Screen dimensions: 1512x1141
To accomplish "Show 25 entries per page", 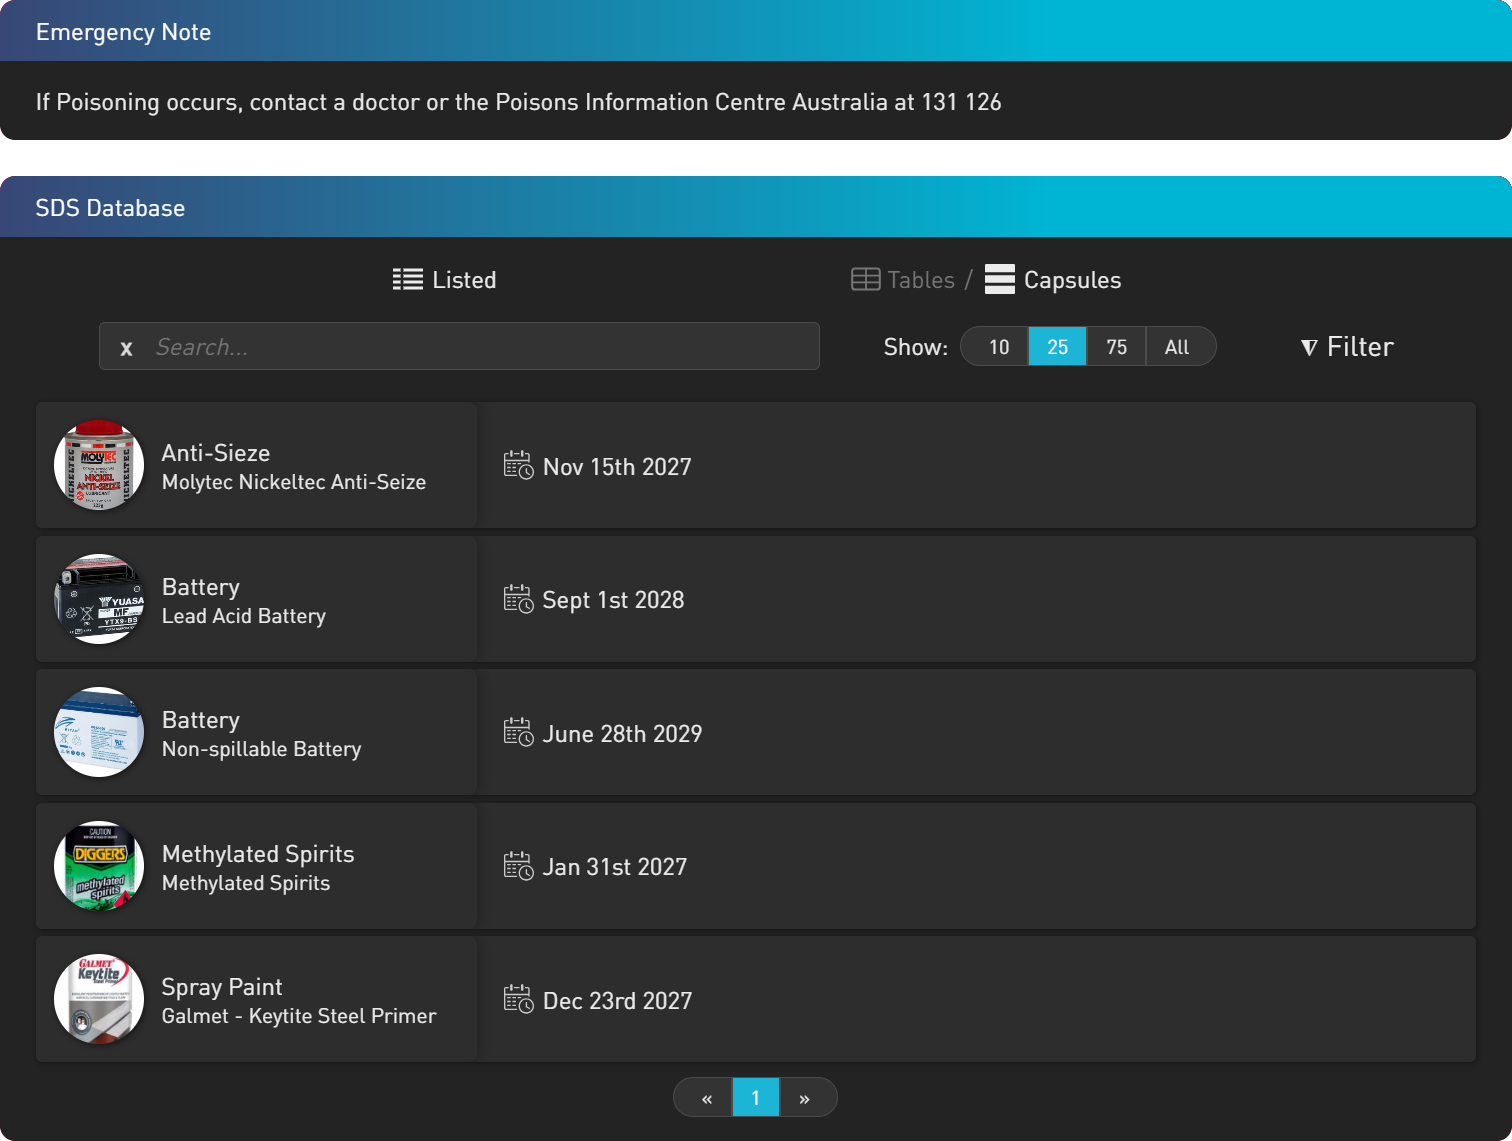I will [x=1057, y=347].
